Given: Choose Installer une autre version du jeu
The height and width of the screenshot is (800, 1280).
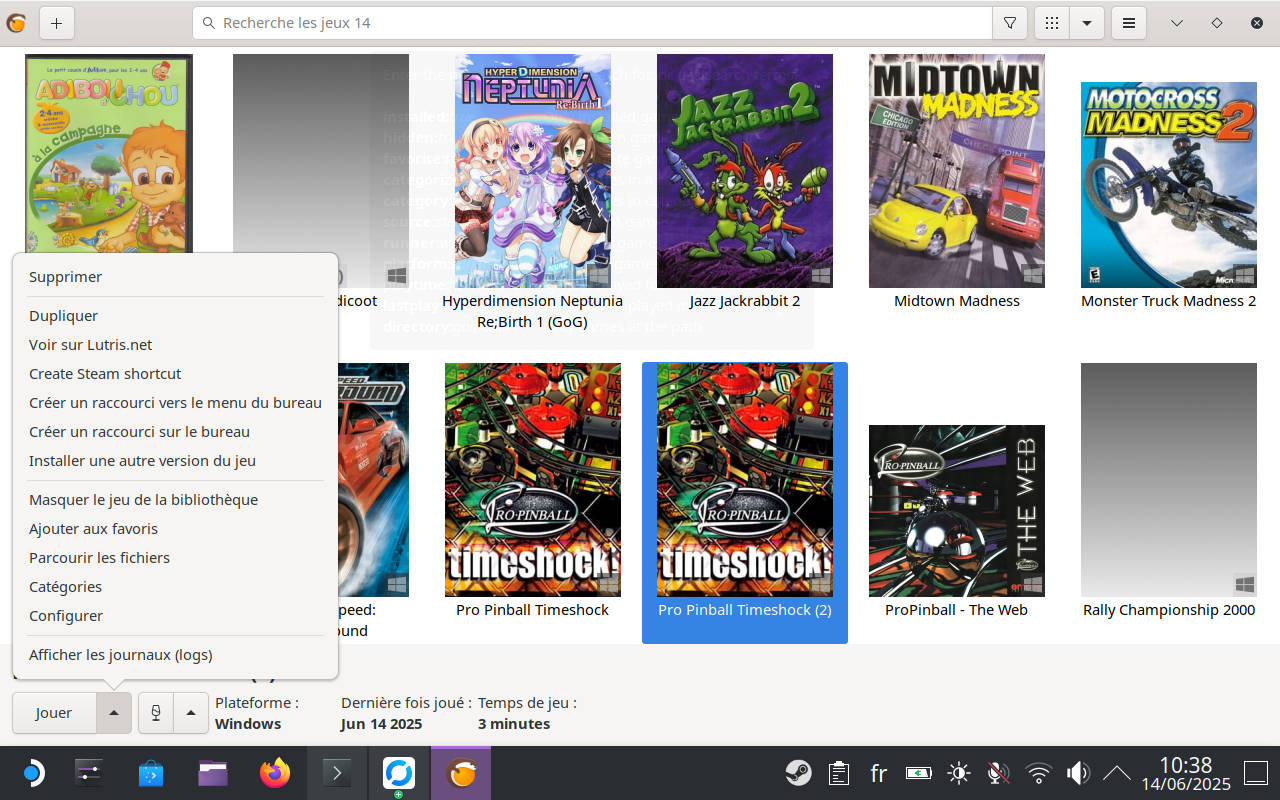Looking at the screenshot, I should 175,461.
